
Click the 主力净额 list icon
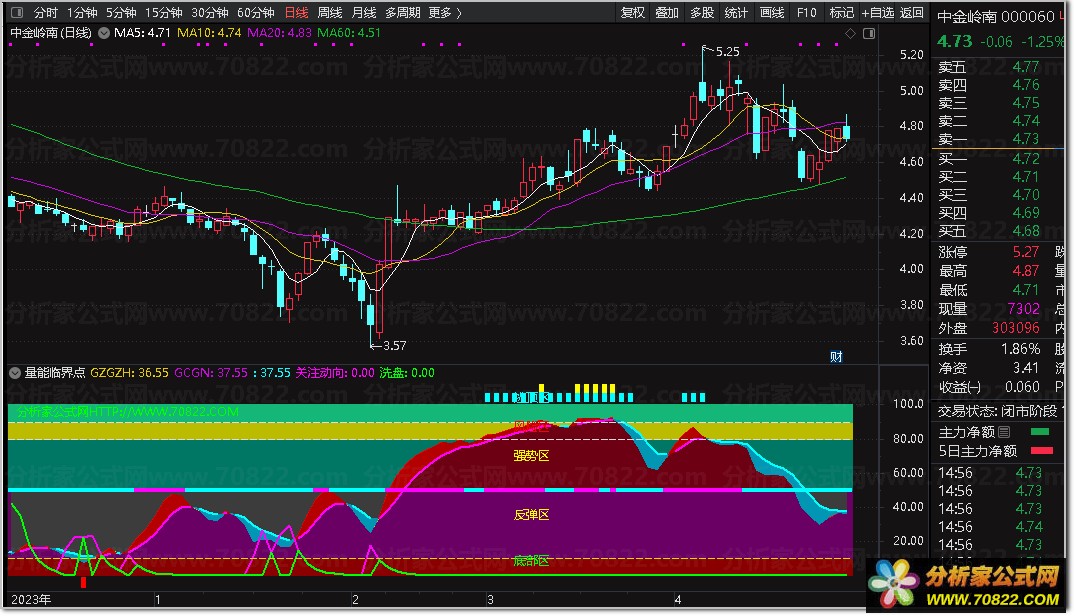click(1005, 432)
